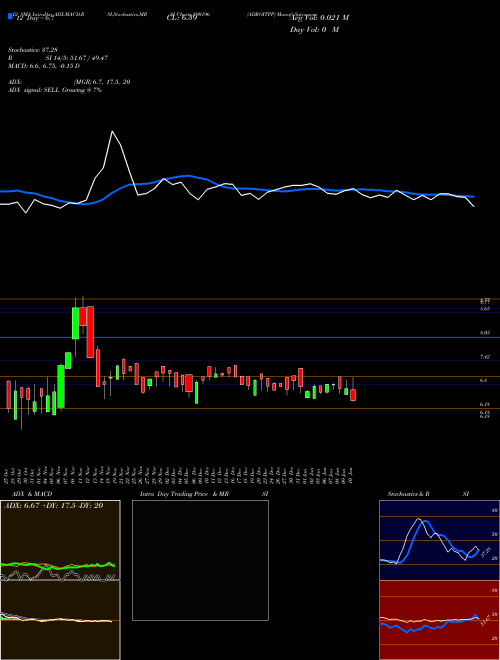
Task: Click the blue SMA legend square
Action: (x=10, y=16)
